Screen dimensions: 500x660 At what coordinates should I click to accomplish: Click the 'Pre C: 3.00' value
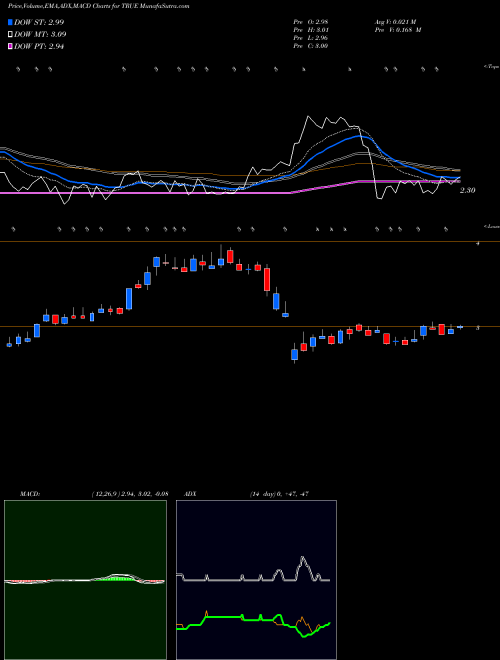311,46
